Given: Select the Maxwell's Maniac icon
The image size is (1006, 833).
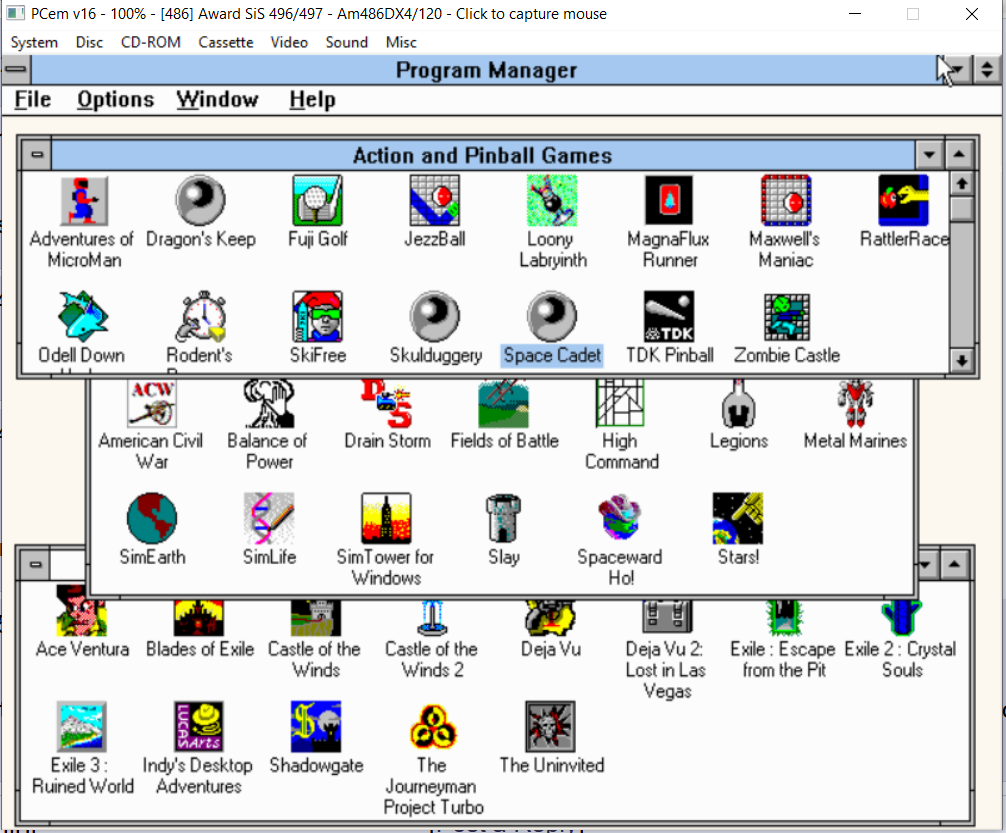Looking at the screenshot, I should pos(786,201).
